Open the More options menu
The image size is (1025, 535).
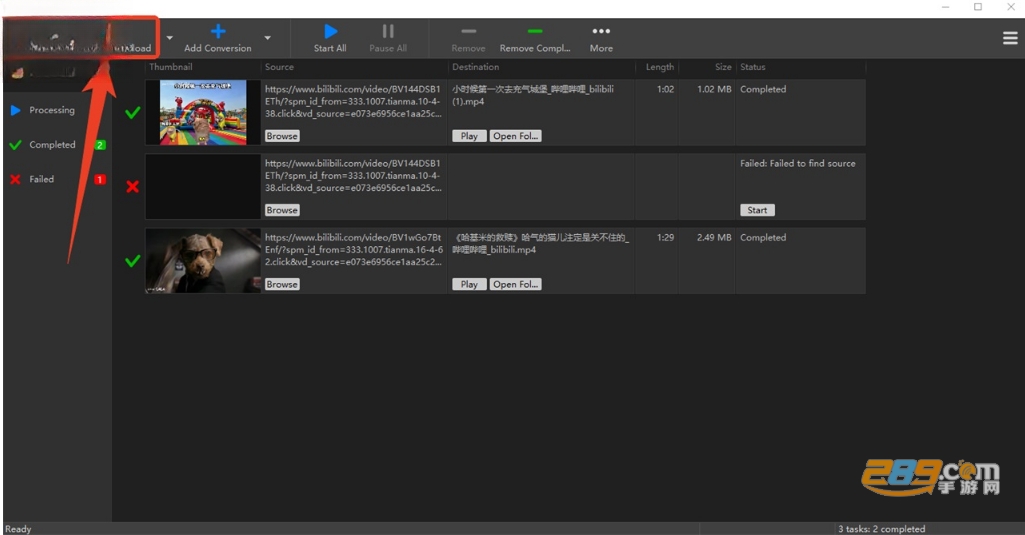[x=601, y=39]
